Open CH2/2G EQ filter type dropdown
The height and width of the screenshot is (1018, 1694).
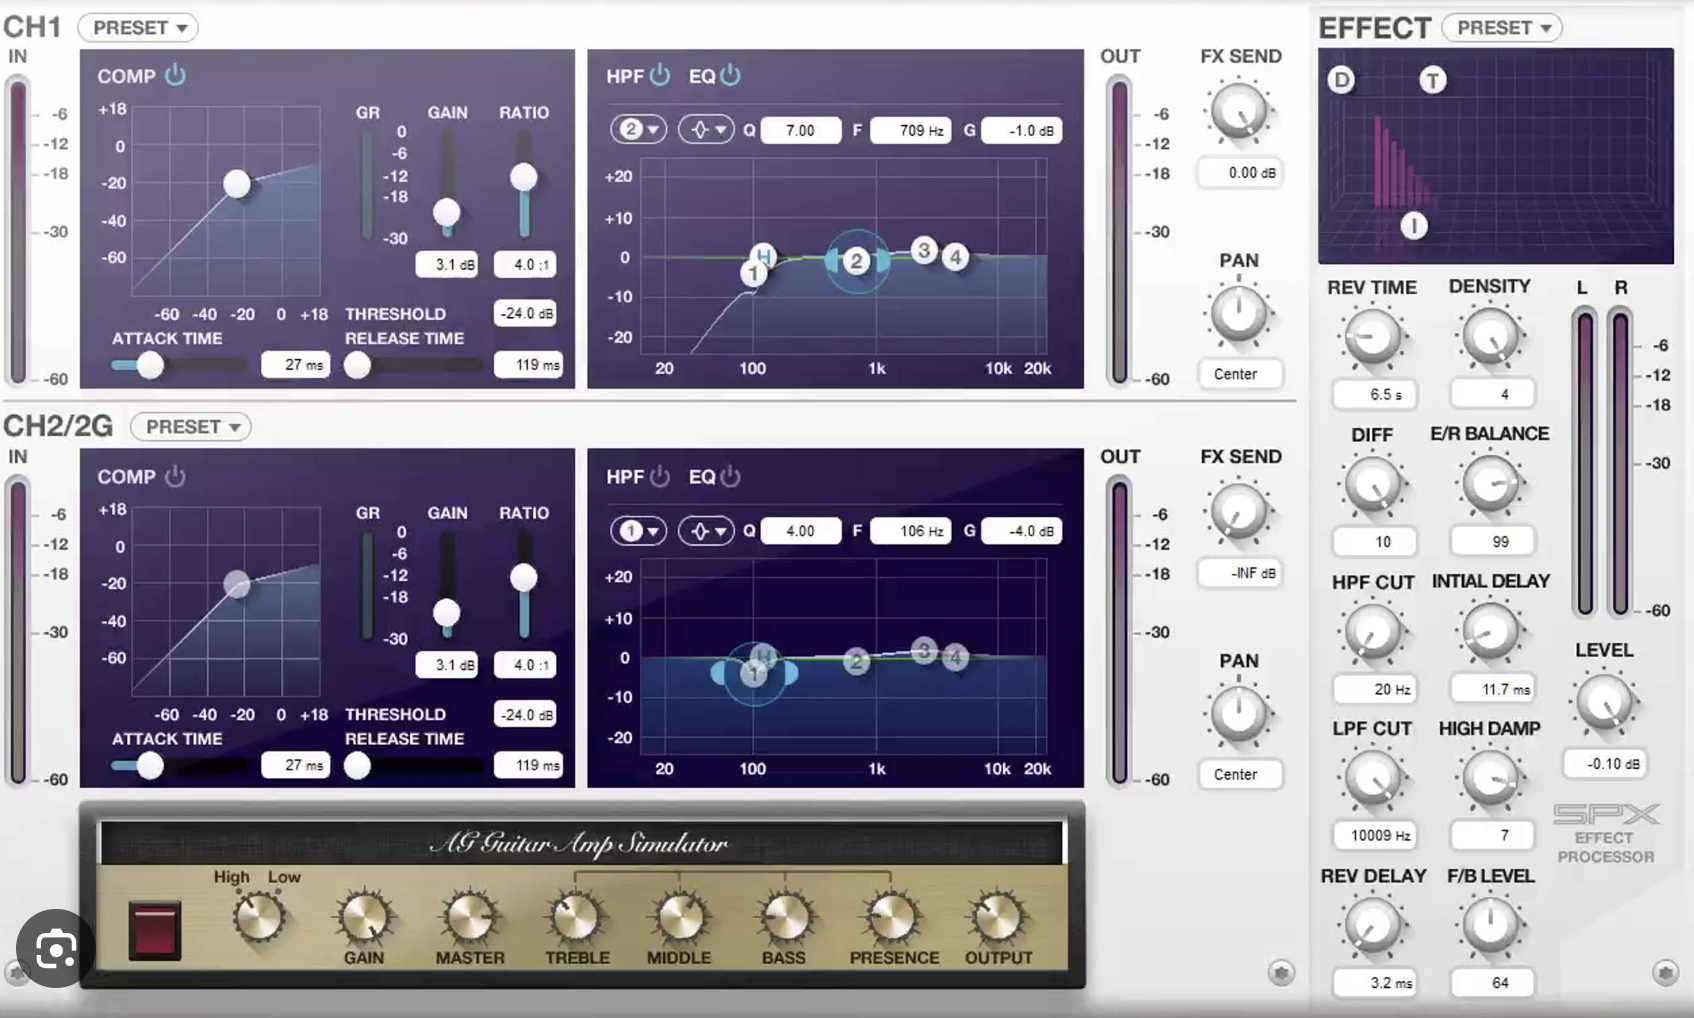(x=706, y=531)
